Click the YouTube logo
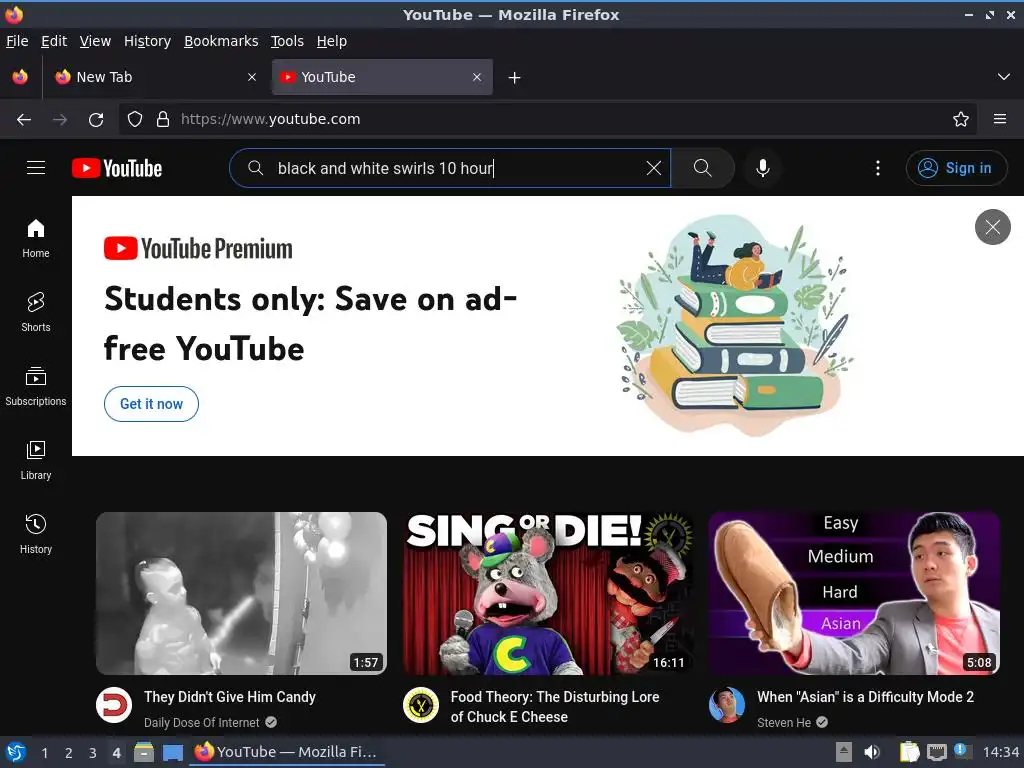 [117, 168]
